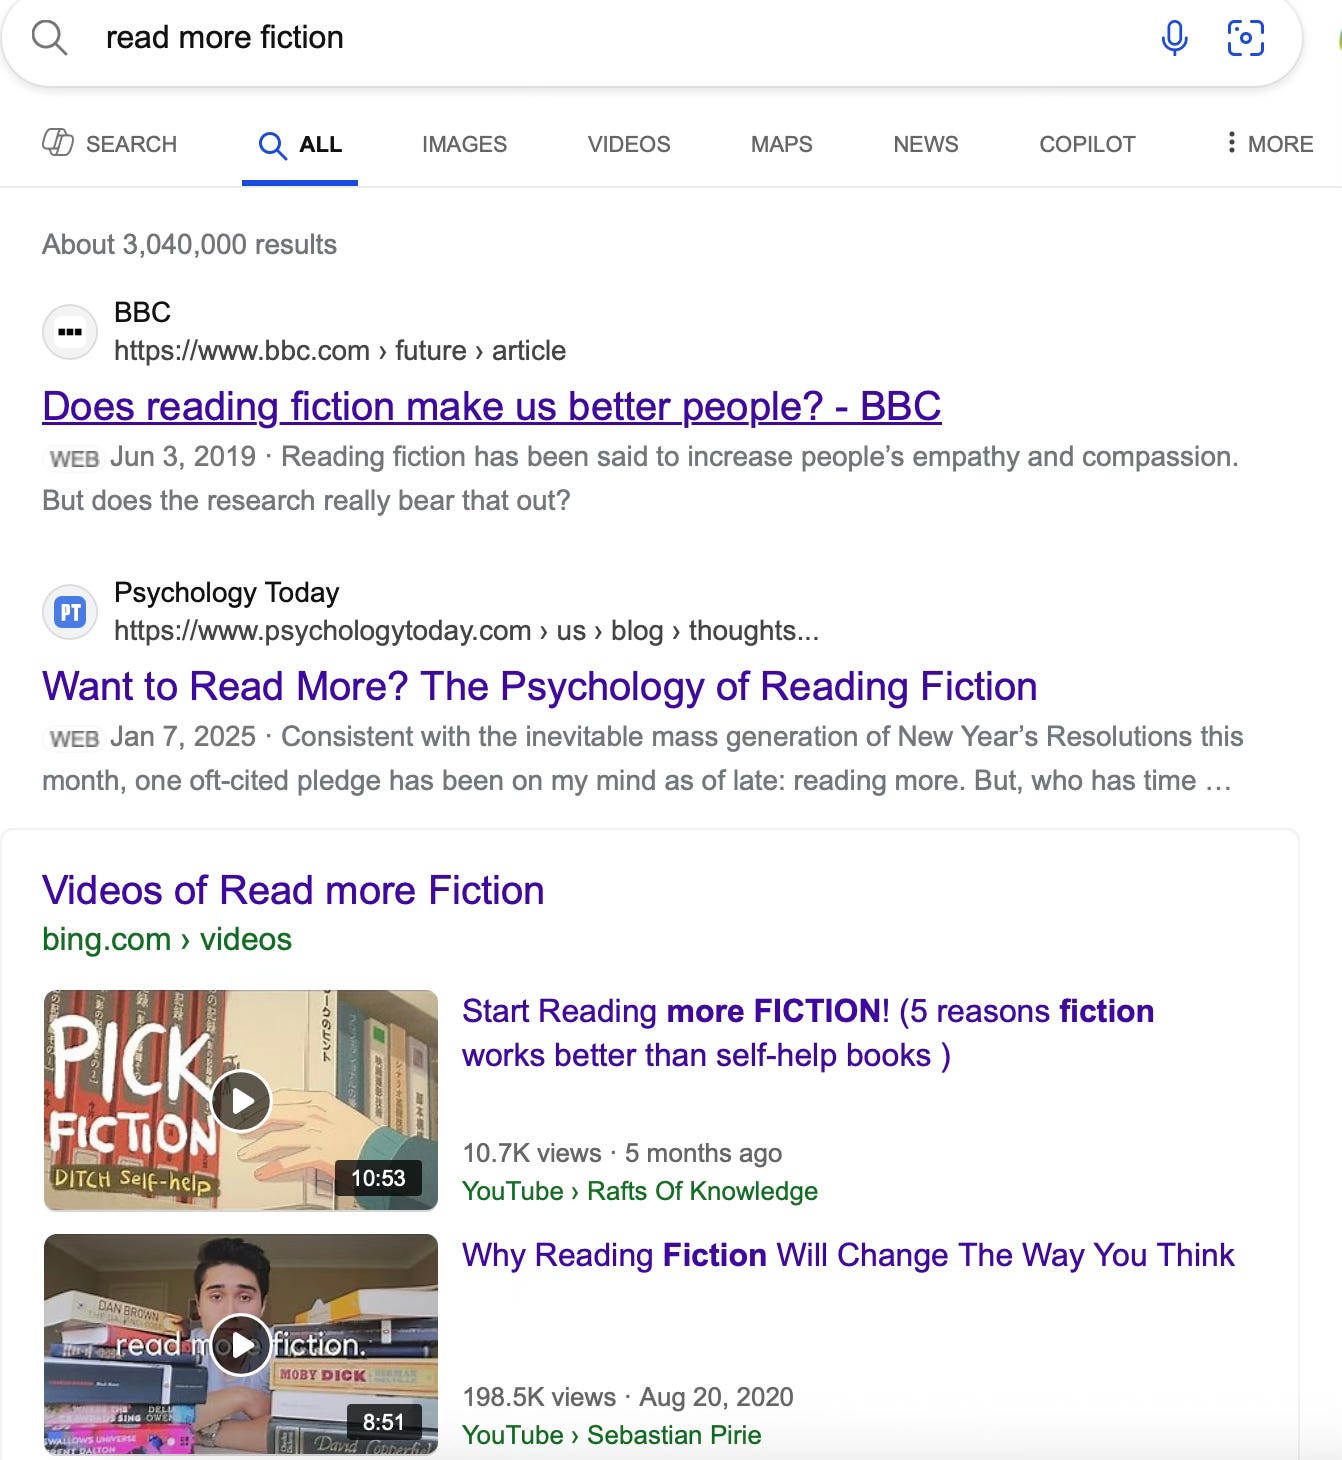The width and height of the screenshot is (1342, 1460).
Task: Open 'Want to Read More?' Psychology Today link
Action: (540, 686)
